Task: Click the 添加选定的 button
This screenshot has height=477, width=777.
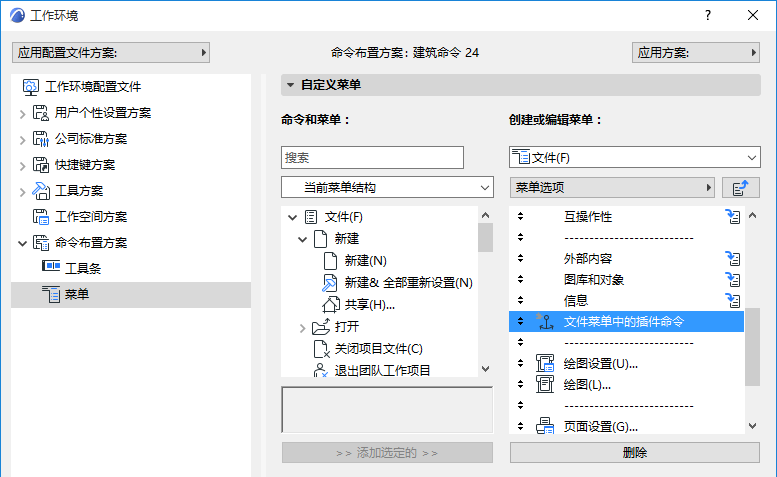Action: click(388, 452)
